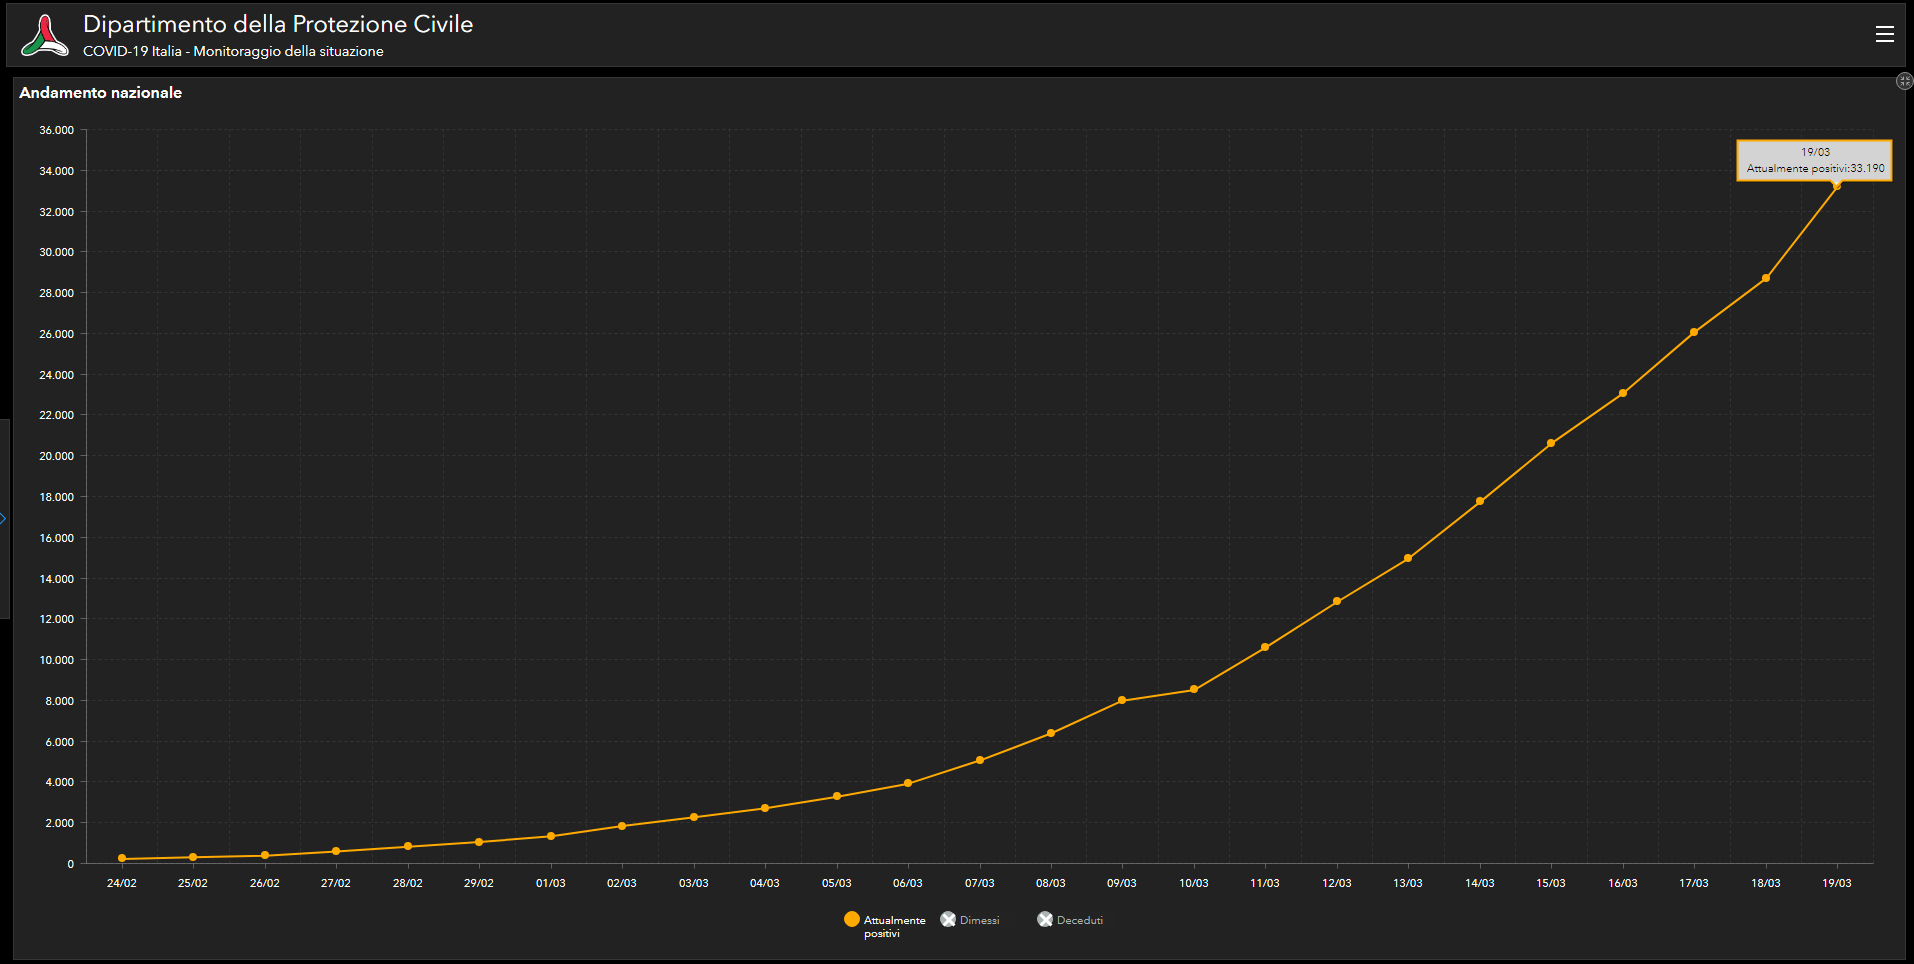Select the 29/02 data point on curve
Screen dimensions: 1914x964
point(479,842)
